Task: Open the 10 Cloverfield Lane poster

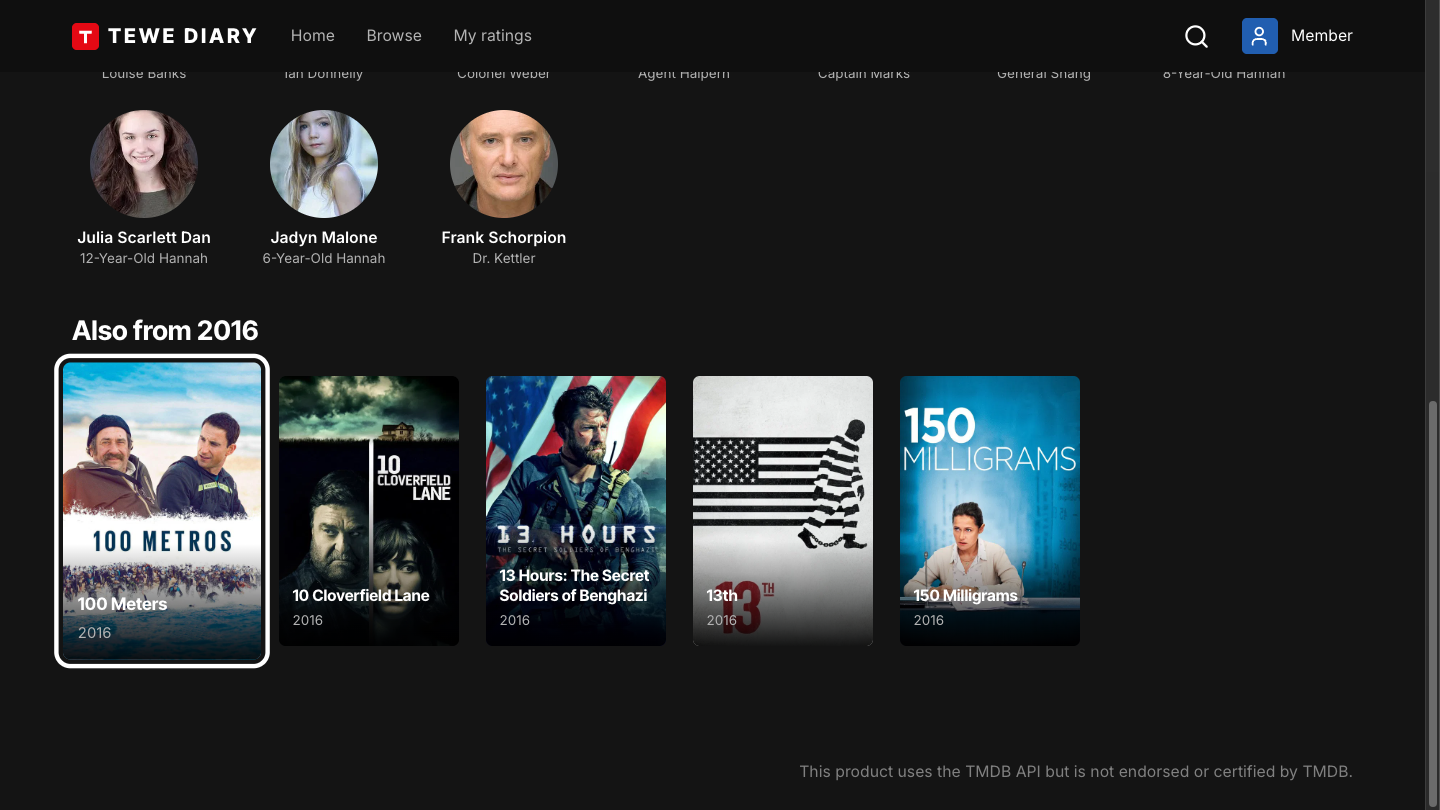Action: 369,511
